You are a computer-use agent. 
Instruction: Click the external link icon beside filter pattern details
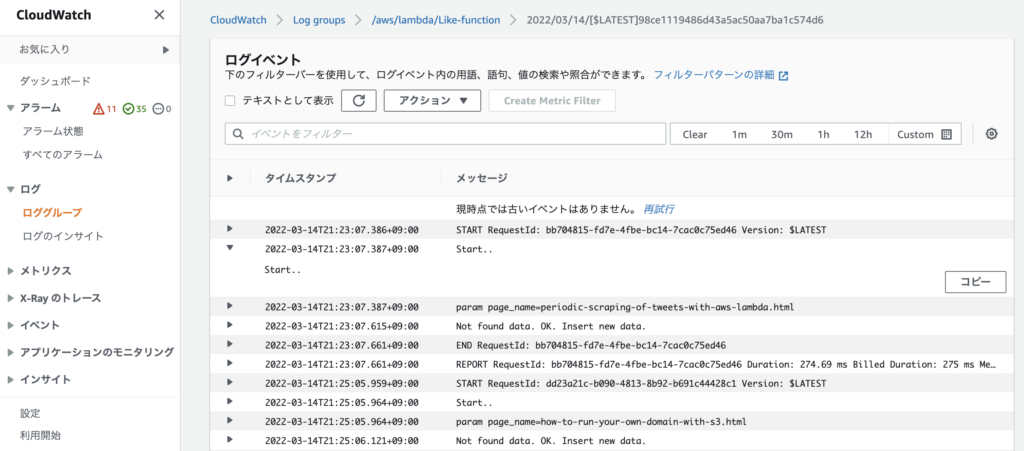(x=784, y=76)
